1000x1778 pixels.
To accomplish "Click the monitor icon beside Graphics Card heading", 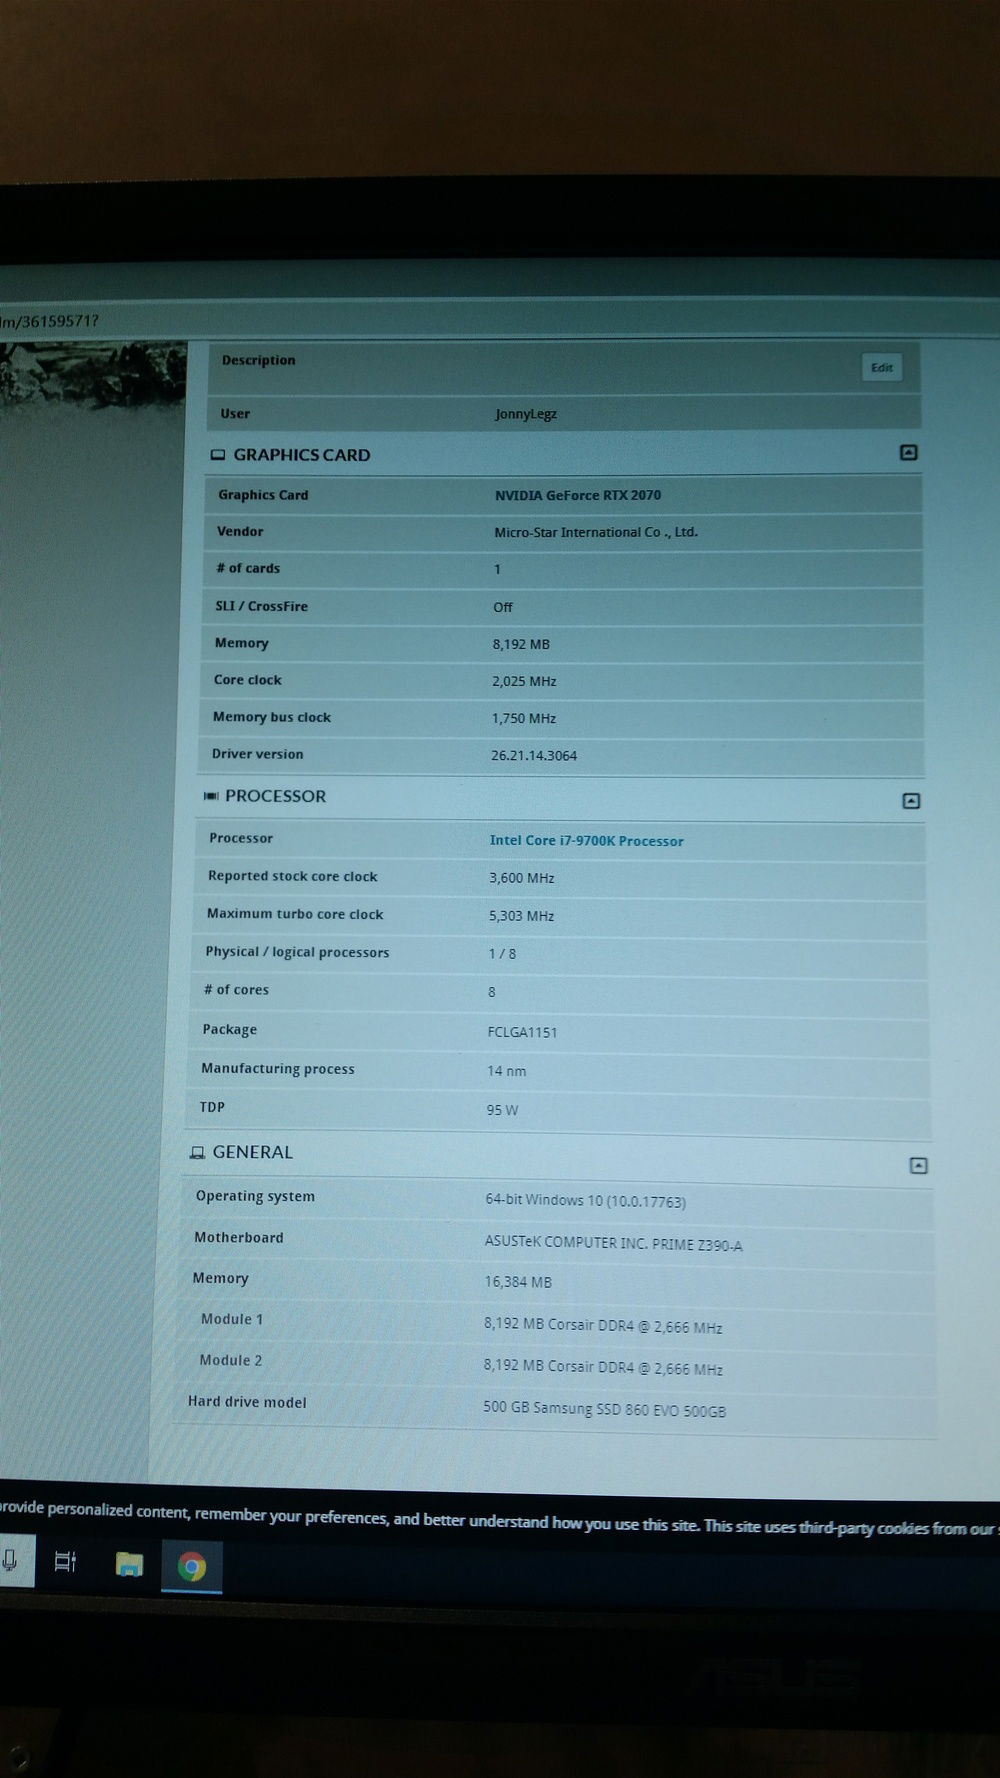I will click(x=218, y=455).
